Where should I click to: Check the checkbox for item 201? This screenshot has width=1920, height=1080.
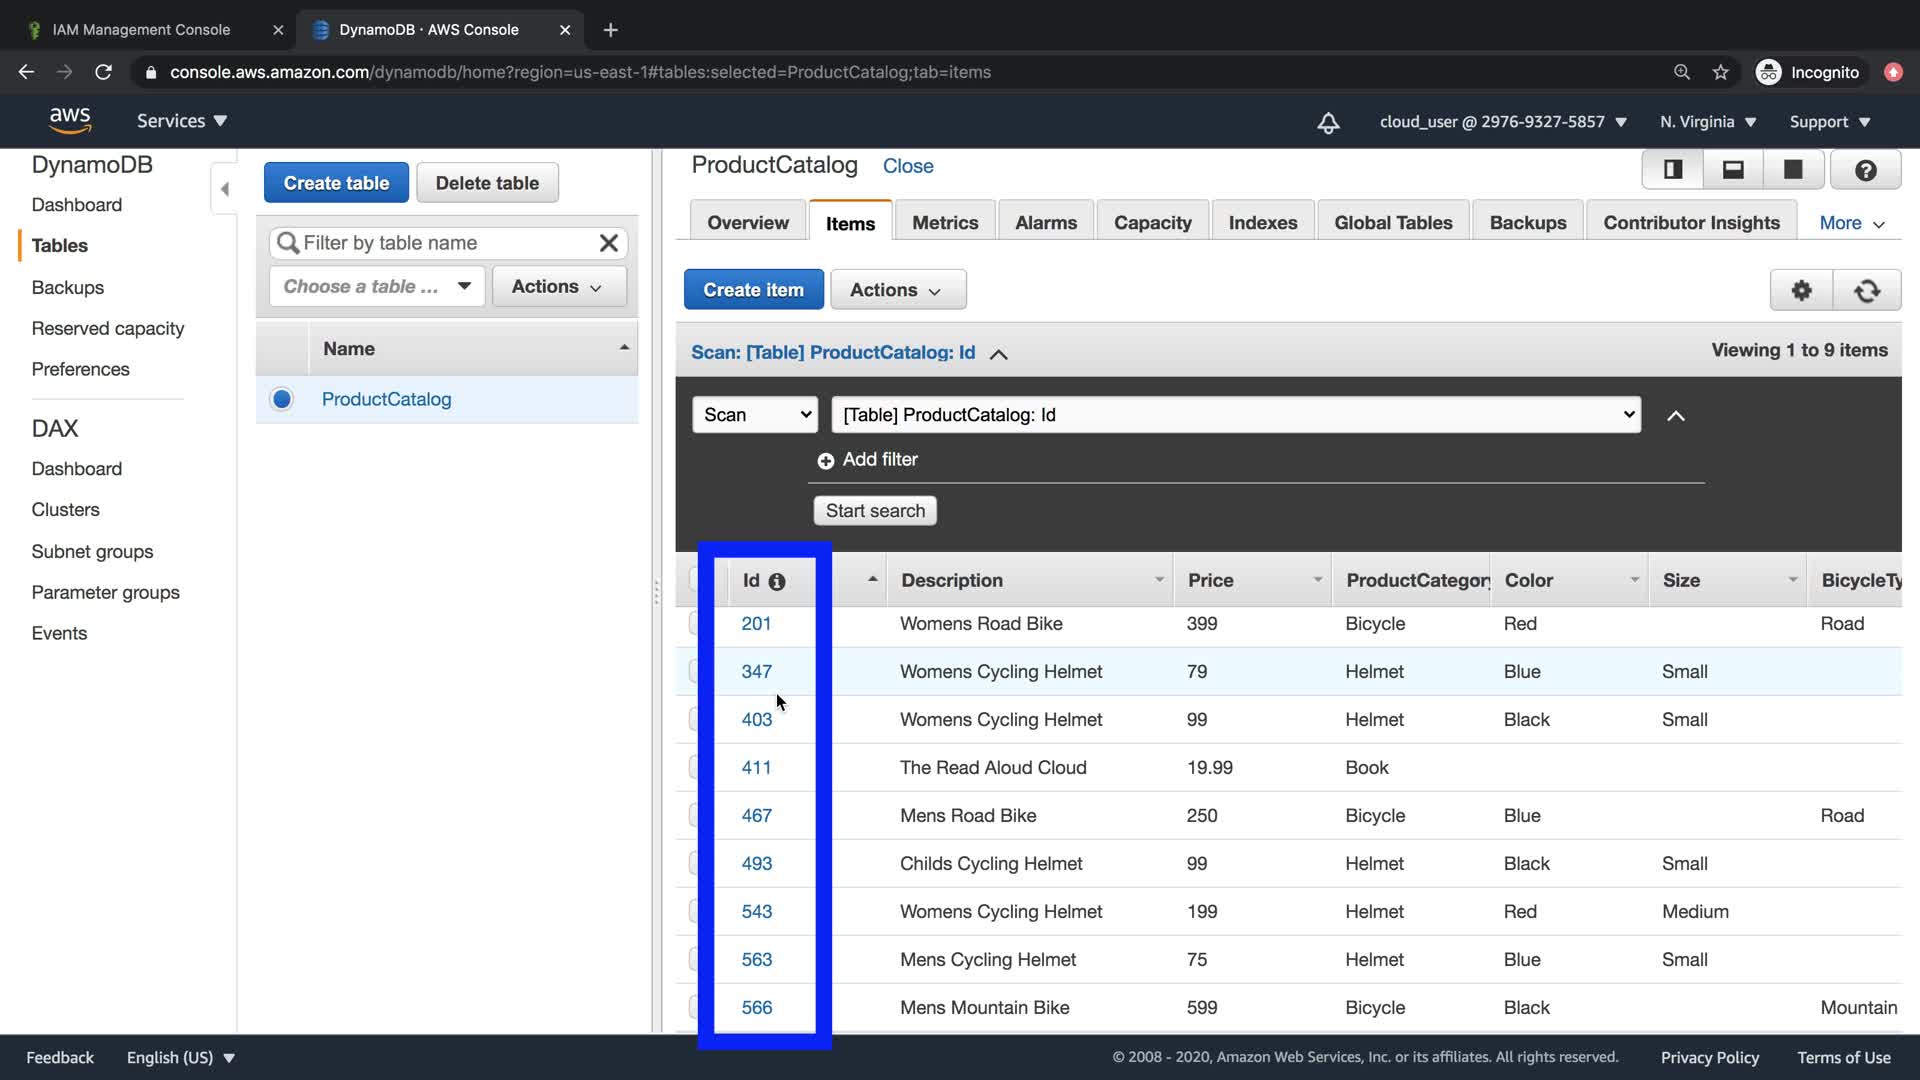coord(695,624)
